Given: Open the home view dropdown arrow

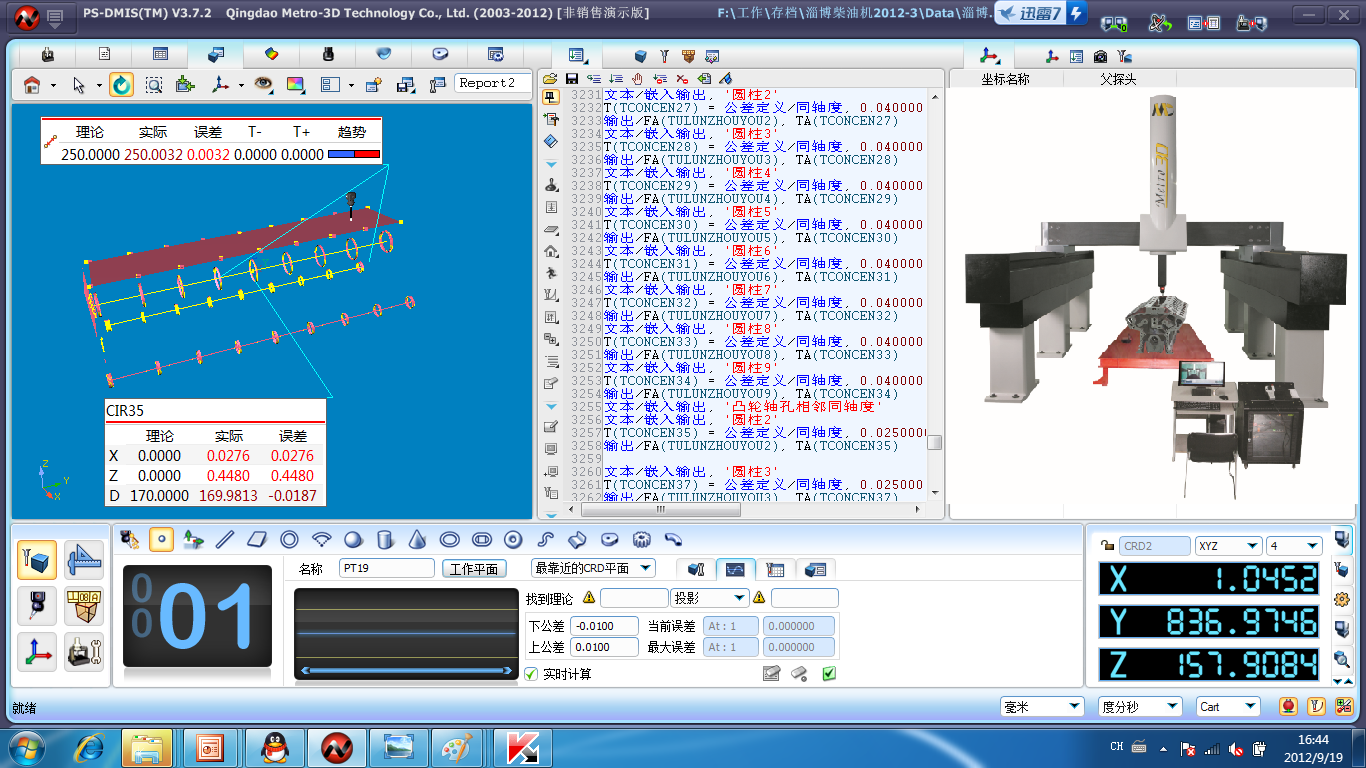Looking at the screenshot, I should click(x=53, y=86).
